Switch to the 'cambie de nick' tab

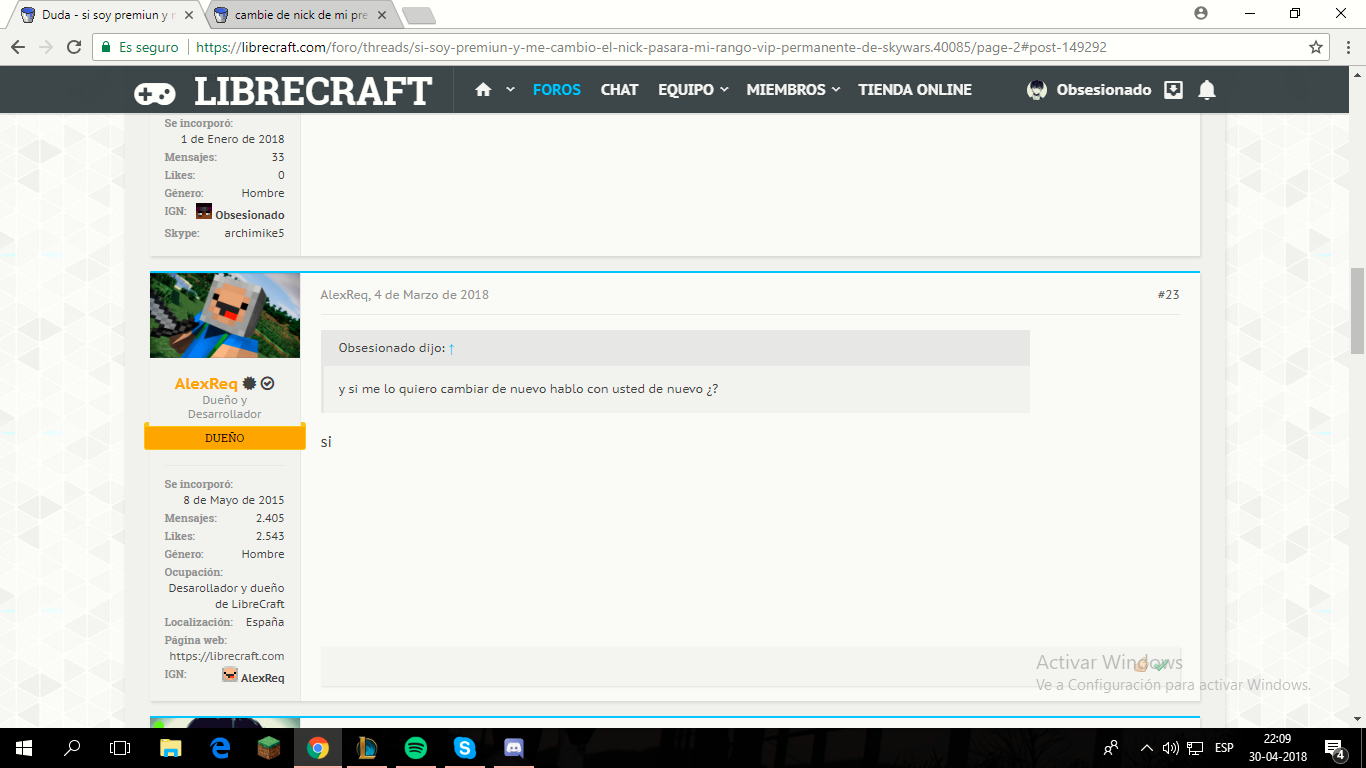300,15
